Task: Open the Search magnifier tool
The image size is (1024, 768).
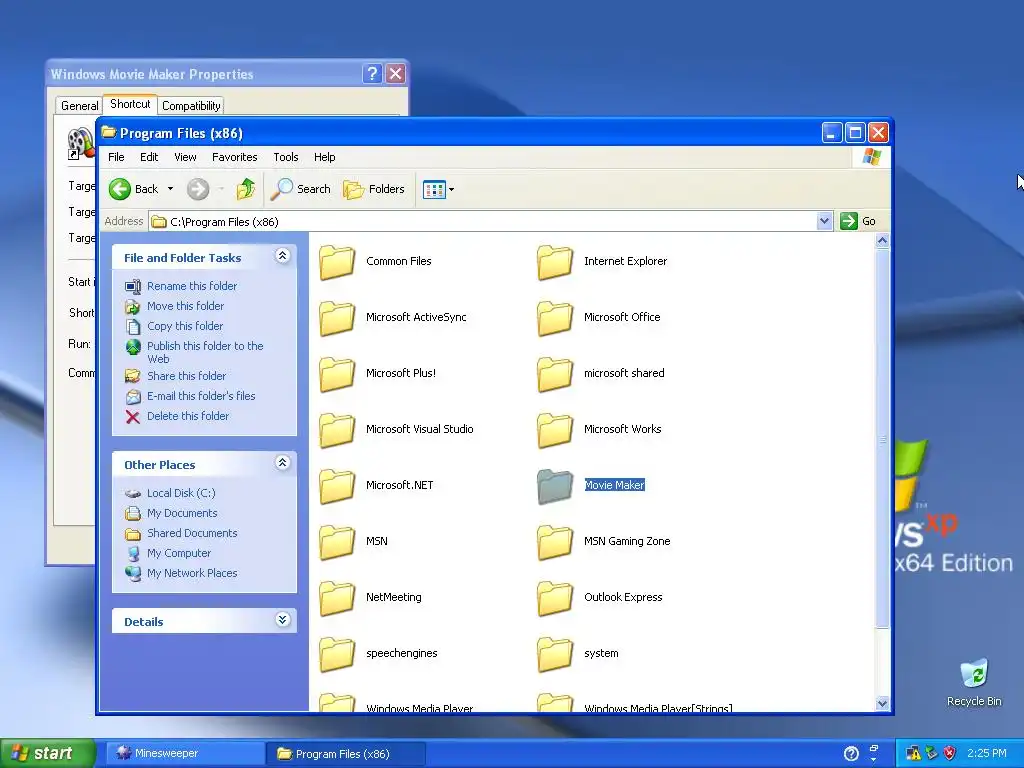Action: (300, 189)
